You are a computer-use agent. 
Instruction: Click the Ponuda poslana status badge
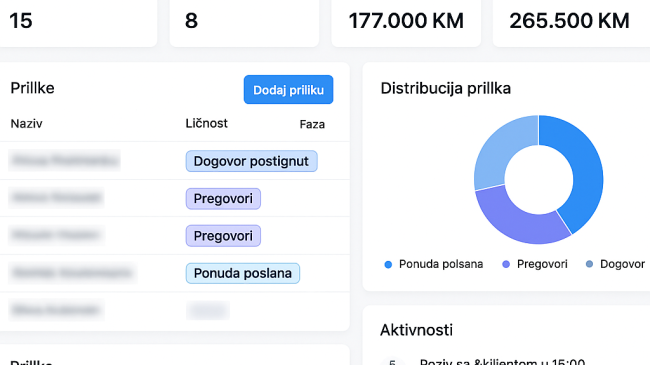(243, 273)
